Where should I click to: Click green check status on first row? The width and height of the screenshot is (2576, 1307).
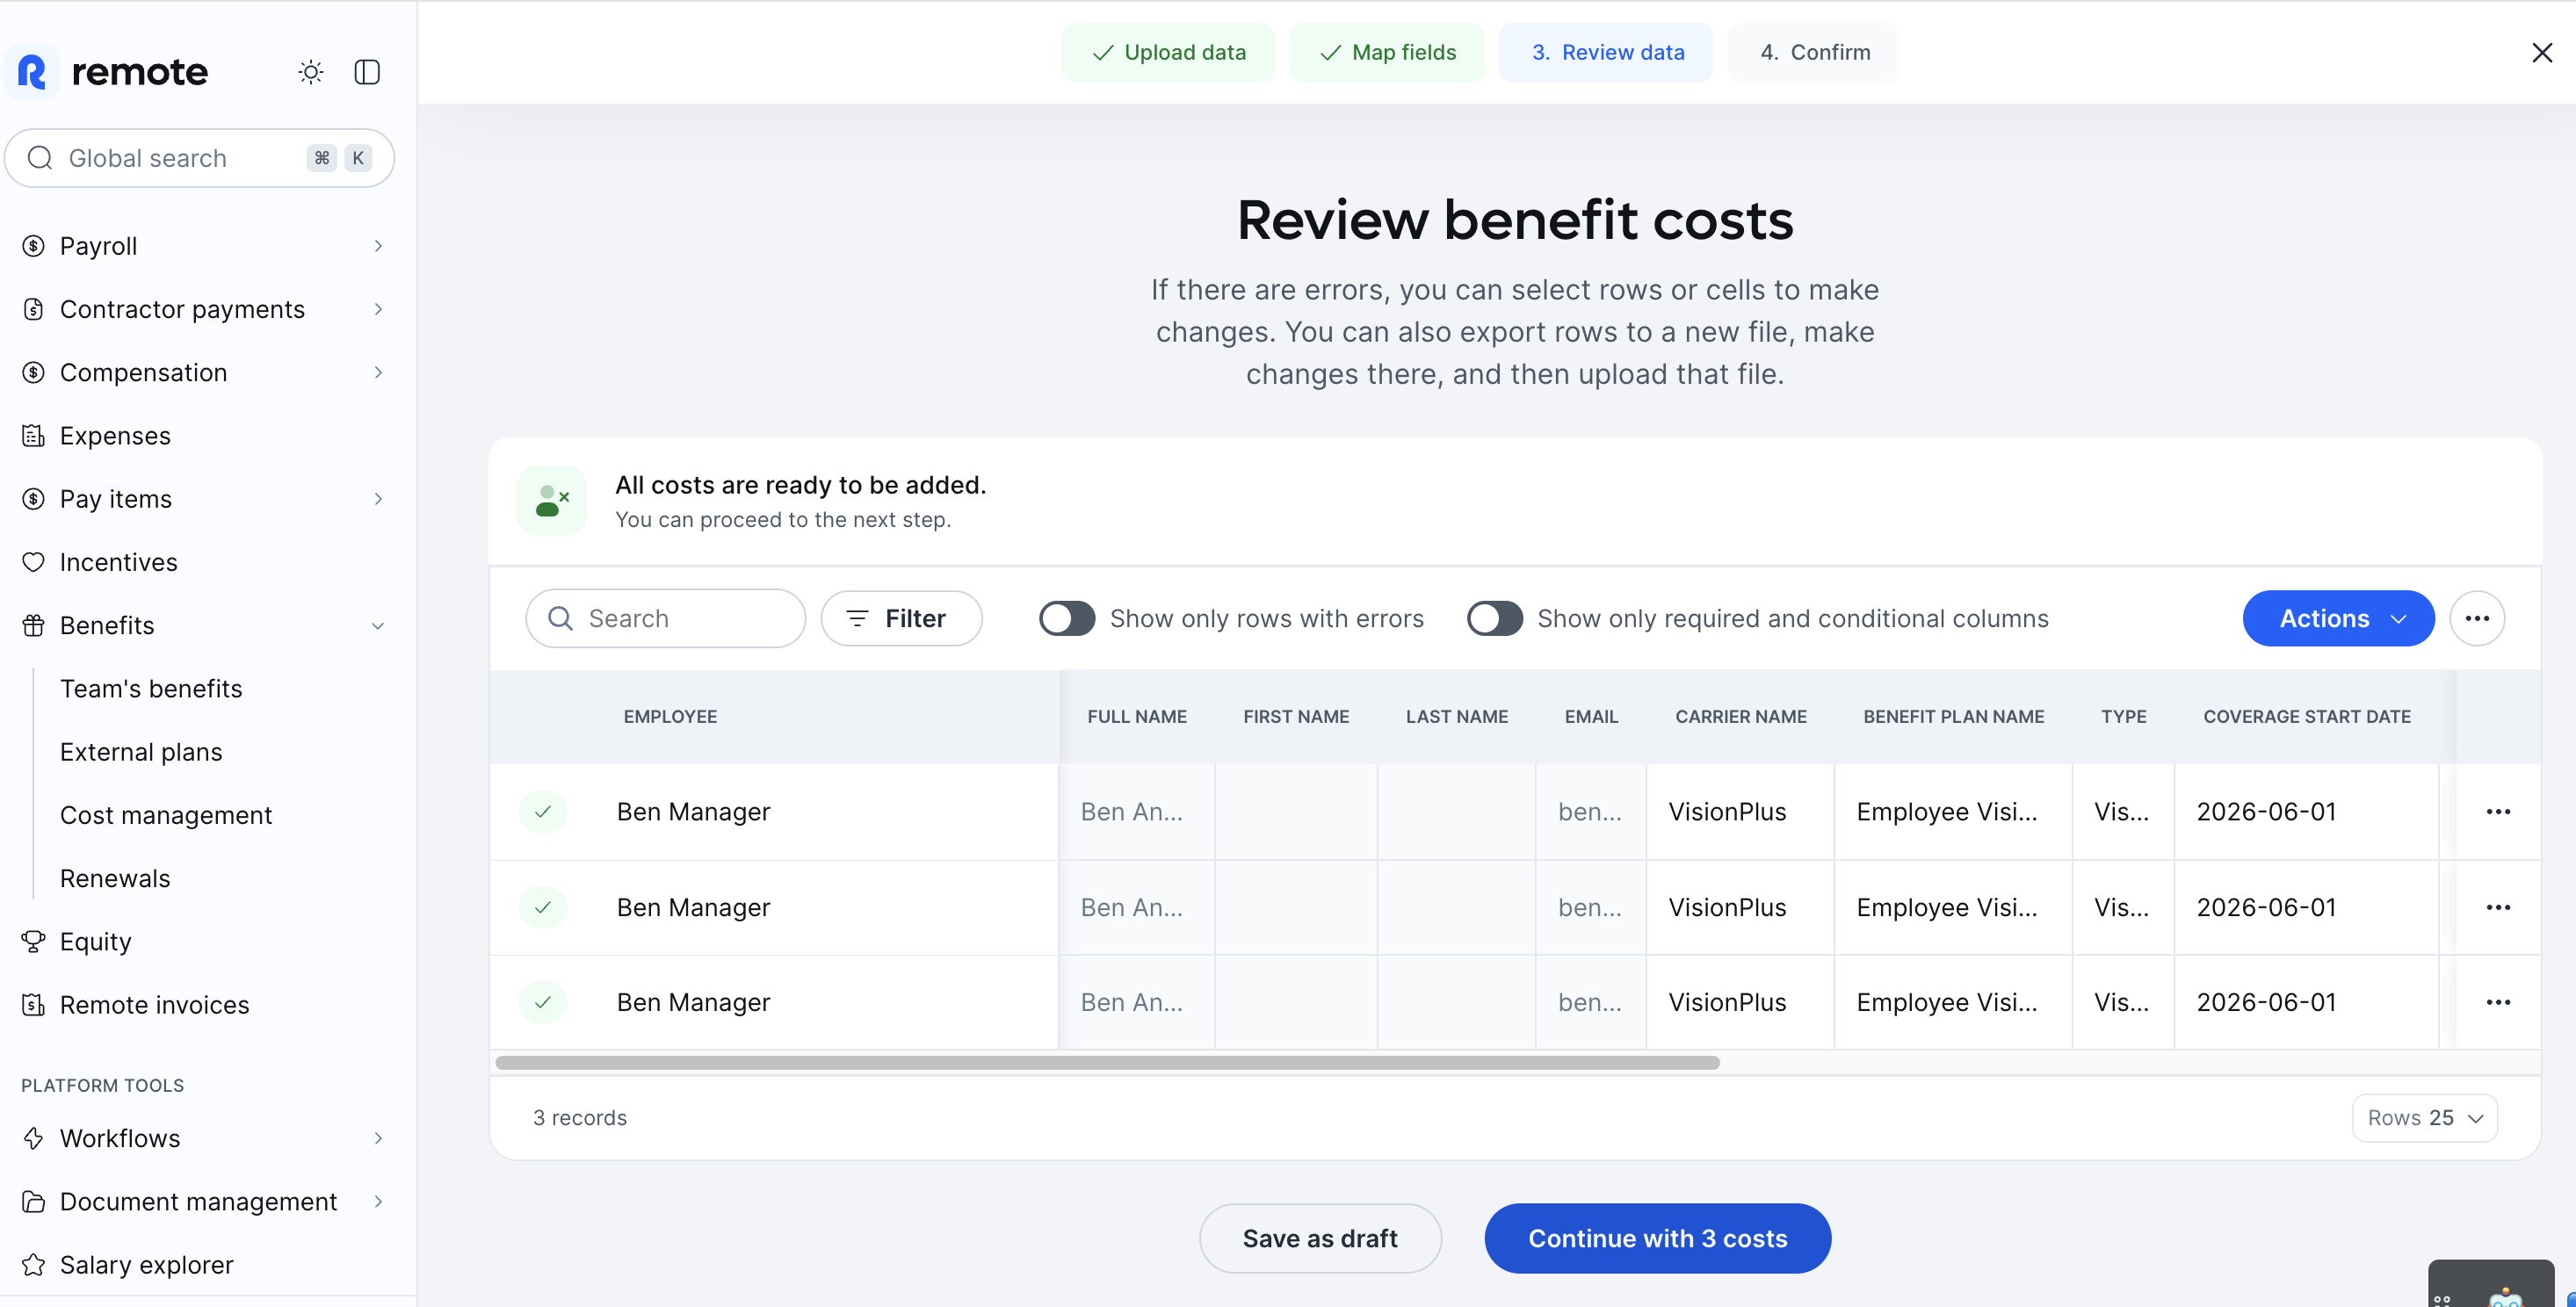(x=543, y=811)
